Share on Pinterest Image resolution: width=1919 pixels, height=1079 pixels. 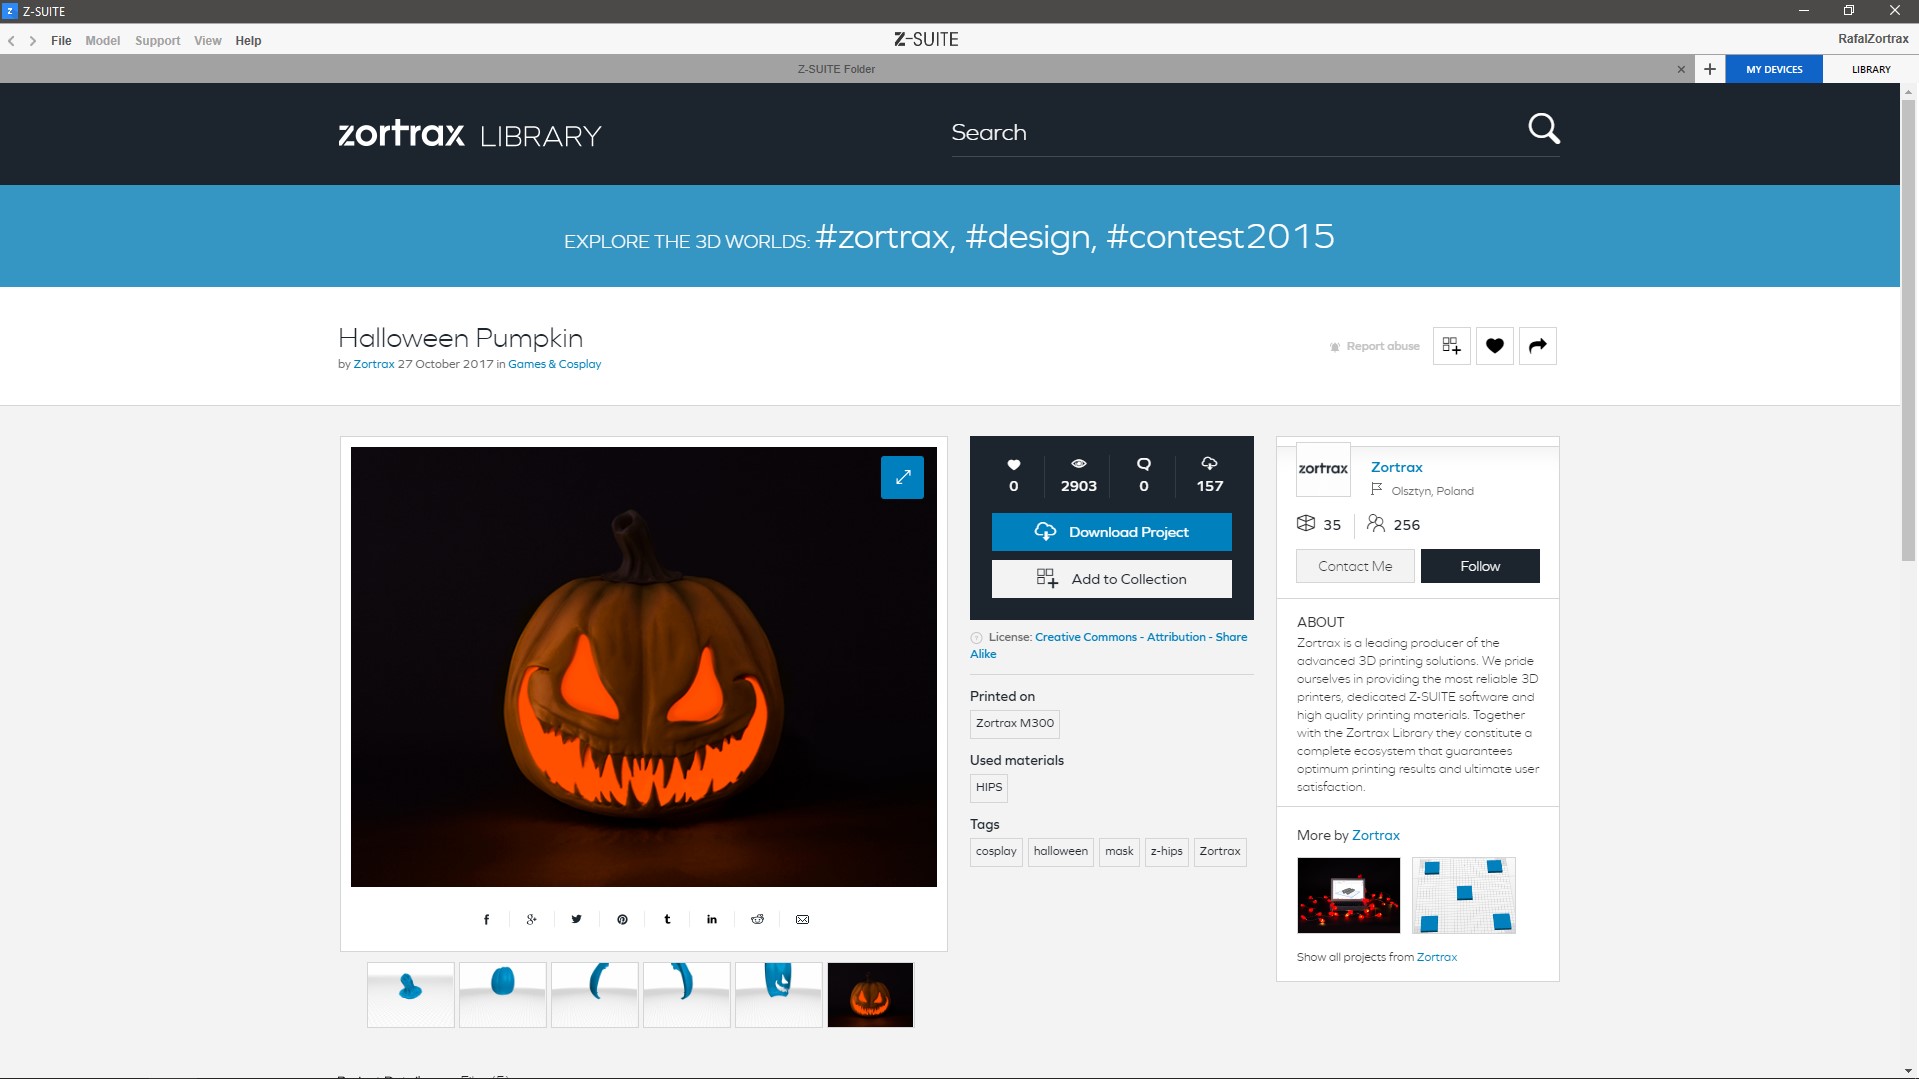622,920
